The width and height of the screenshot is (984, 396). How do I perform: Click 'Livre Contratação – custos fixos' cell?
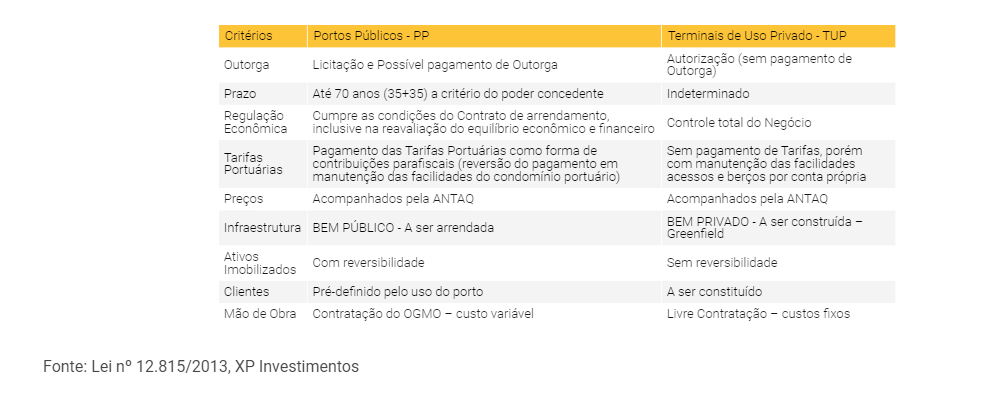click(758, 314)
